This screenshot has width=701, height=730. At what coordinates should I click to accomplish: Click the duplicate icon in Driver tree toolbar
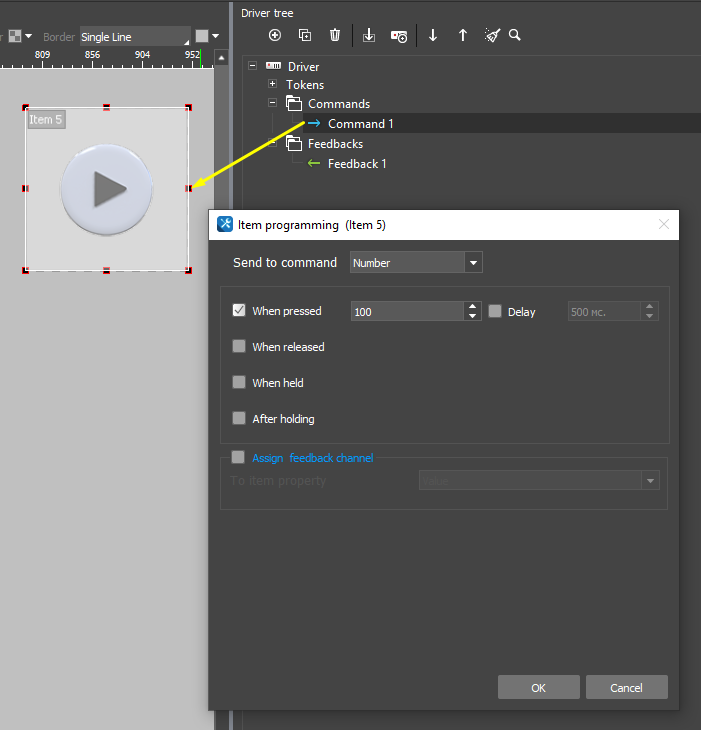click(x=305, y=35)
